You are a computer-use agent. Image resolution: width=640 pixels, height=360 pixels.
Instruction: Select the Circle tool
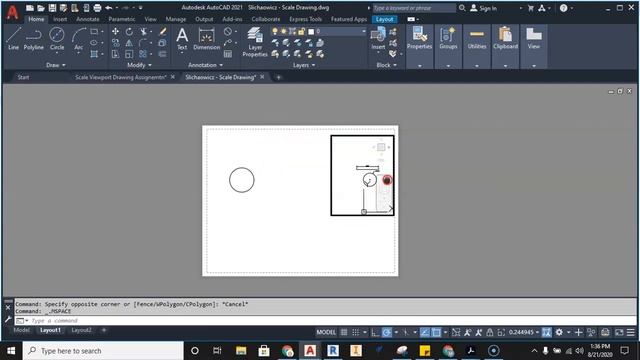coord(57,39)
